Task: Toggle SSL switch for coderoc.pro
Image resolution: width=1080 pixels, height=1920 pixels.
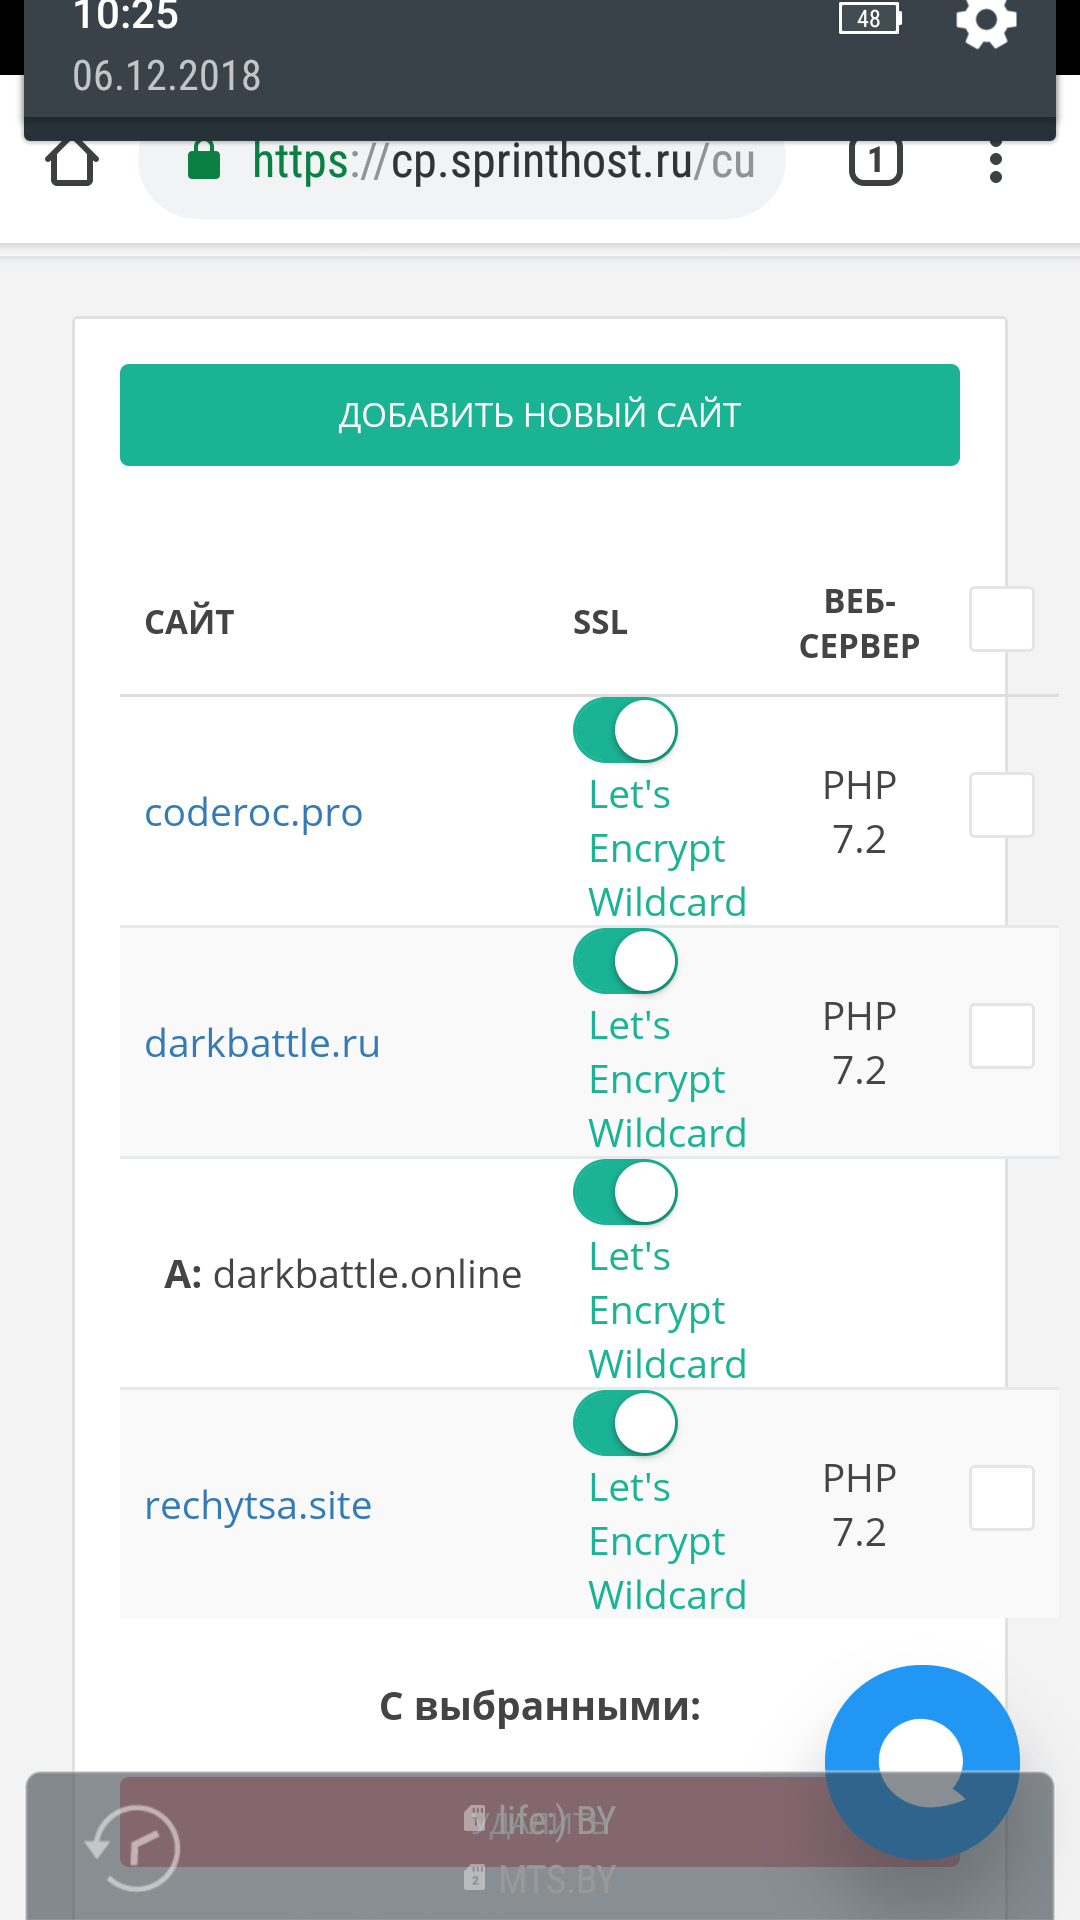Action: point(625,730)
